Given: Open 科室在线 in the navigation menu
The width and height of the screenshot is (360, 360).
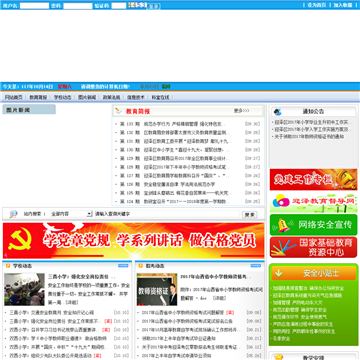Looking at the screenshot, I should pos(160,97).
